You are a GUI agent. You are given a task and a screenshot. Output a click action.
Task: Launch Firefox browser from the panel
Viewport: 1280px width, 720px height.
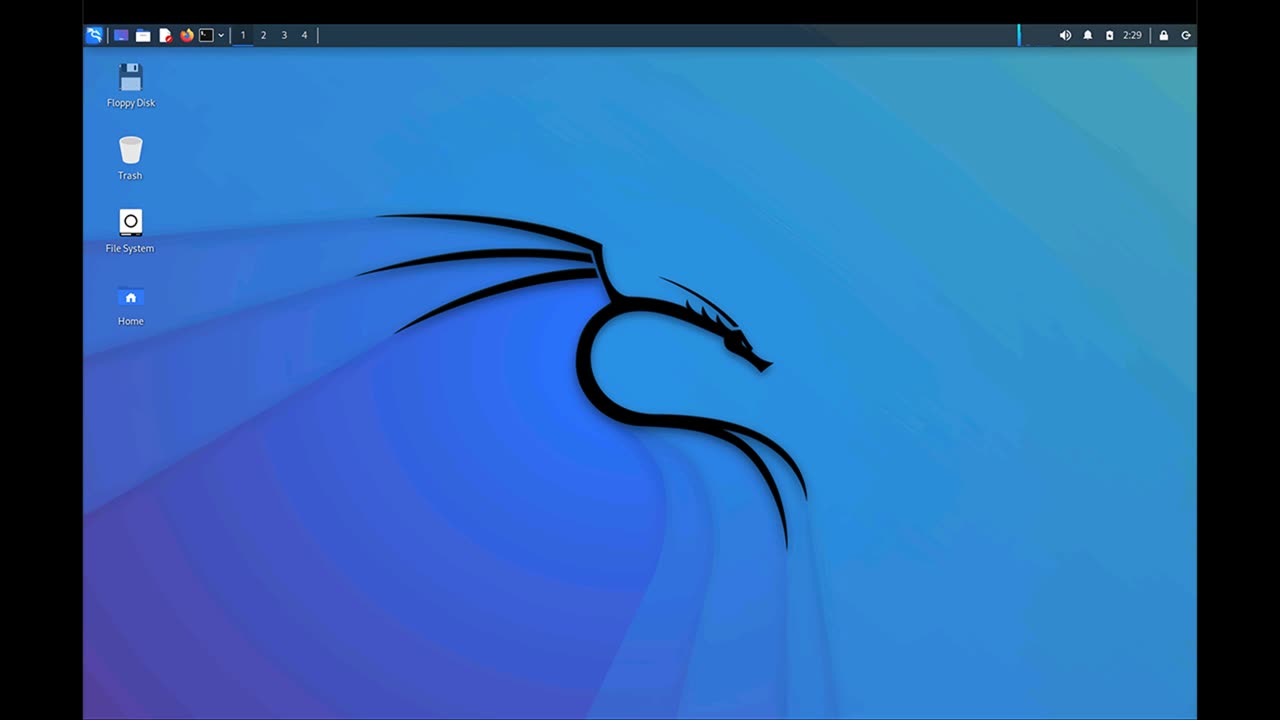(186, 35)
